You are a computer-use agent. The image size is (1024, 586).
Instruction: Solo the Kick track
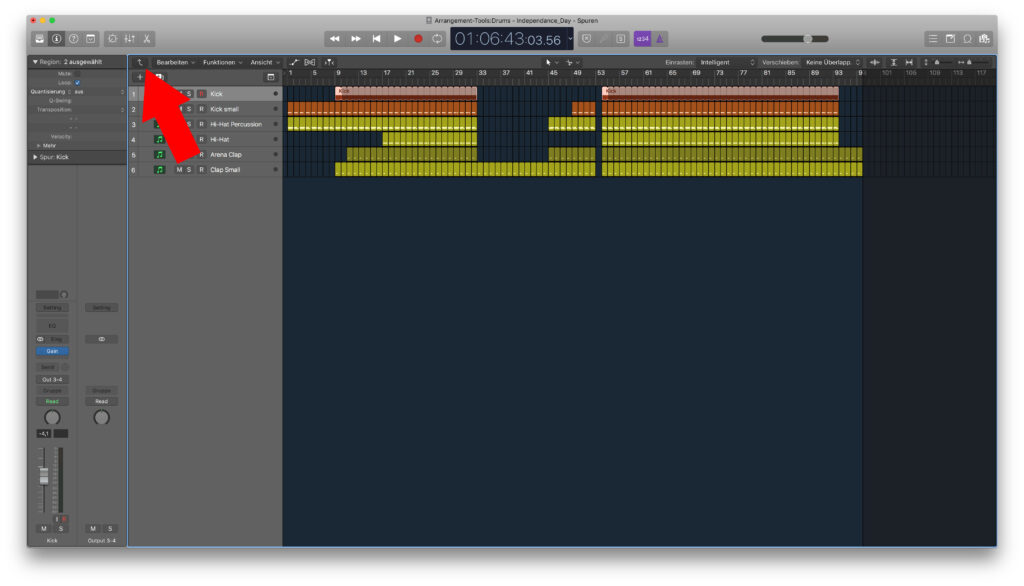(x=189, y=93)
